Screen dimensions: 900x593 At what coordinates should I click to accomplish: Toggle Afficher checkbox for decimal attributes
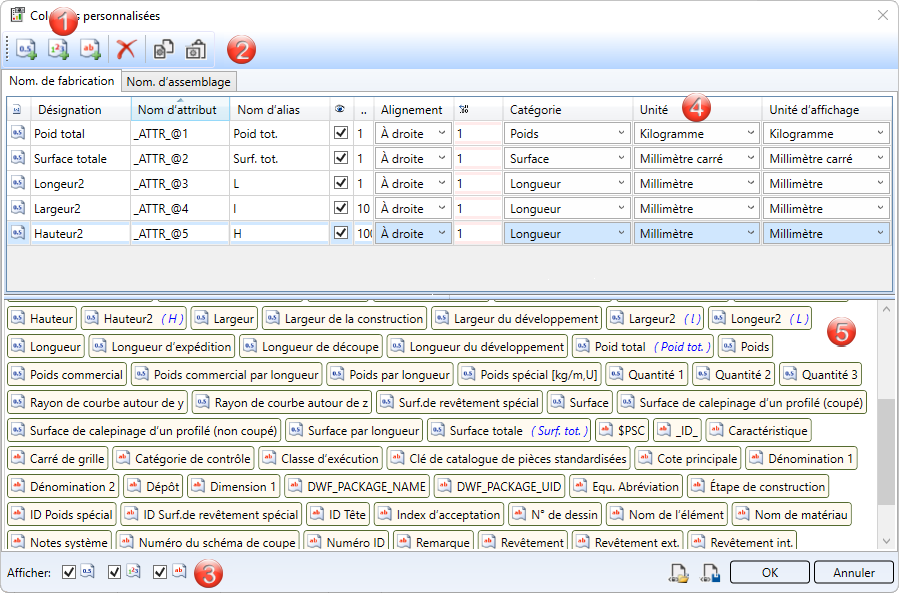(69, 572)
